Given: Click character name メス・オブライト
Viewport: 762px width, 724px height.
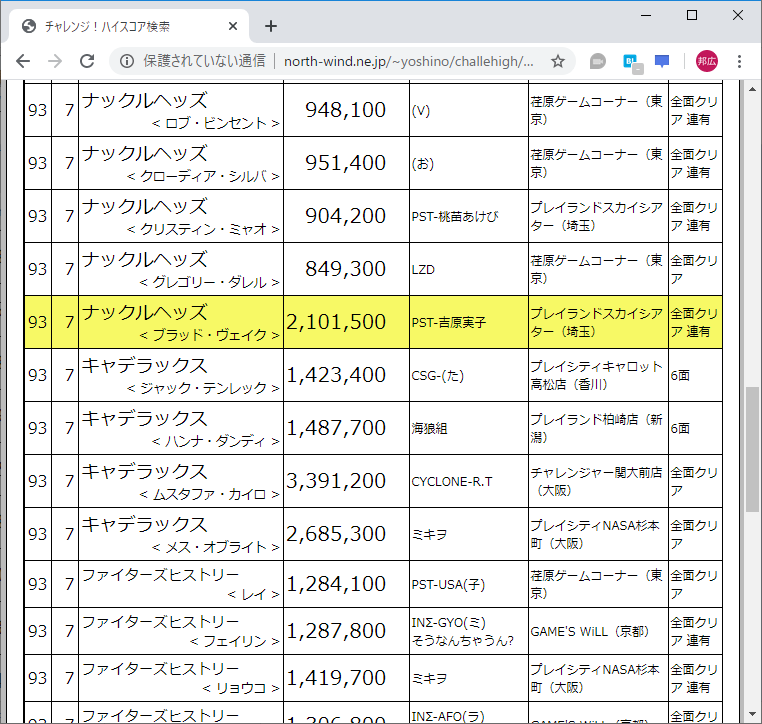Looking at the screenshot, I should click(216, 547).
